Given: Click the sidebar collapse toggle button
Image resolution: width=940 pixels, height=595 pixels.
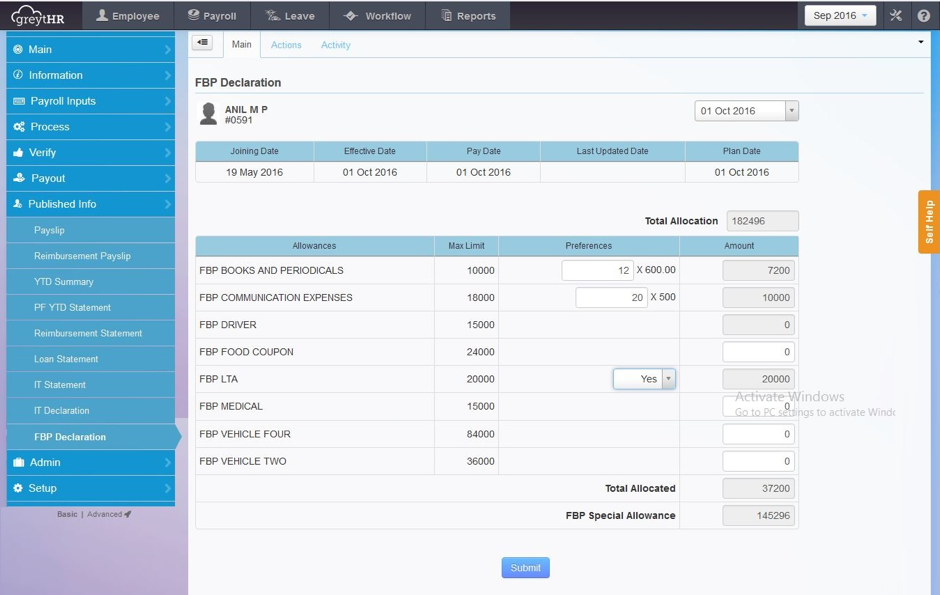Looking at the screenshot, I should click(203, 43).
